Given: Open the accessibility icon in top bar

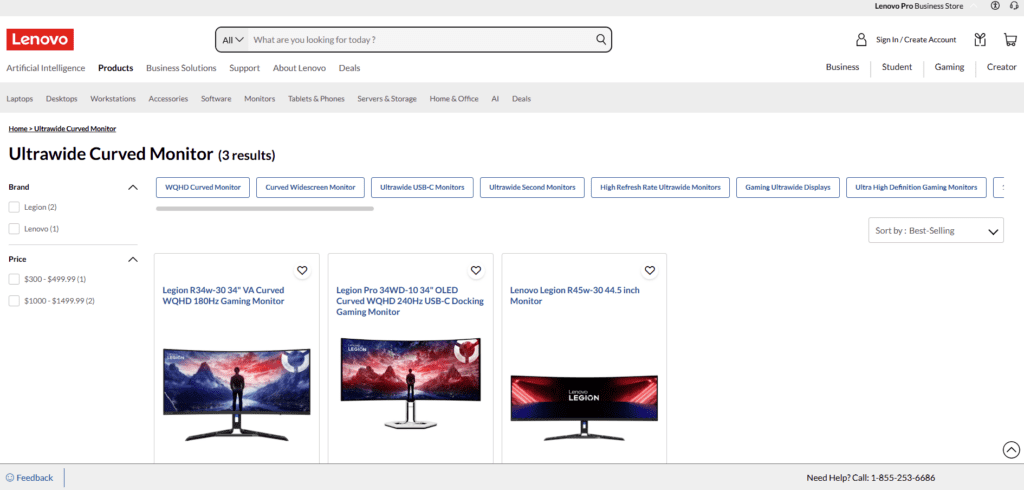Looking at the screenshot, I should [x=995, y=6].
